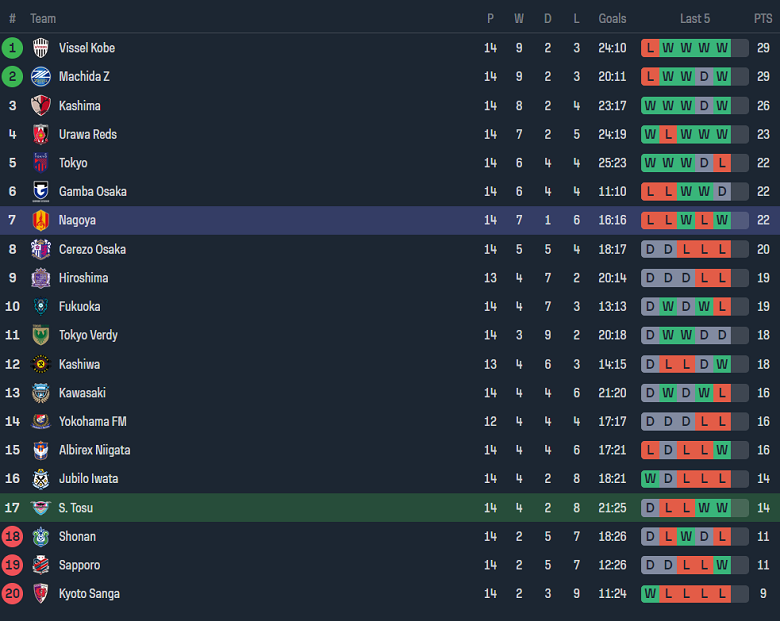780x621 pixels.
Task: Sort standings by Goals column header
Action: 612,19
